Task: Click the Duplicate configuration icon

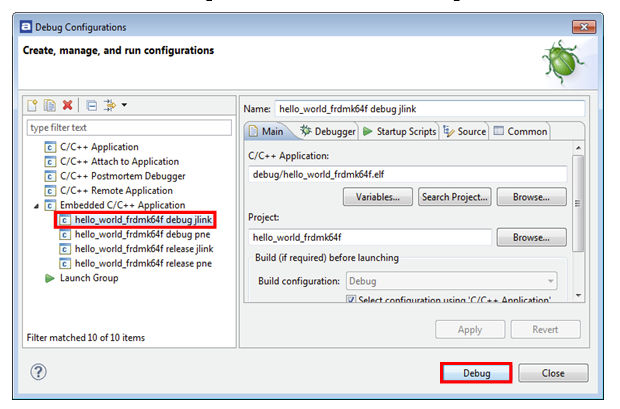Action: tap(49, 105)
